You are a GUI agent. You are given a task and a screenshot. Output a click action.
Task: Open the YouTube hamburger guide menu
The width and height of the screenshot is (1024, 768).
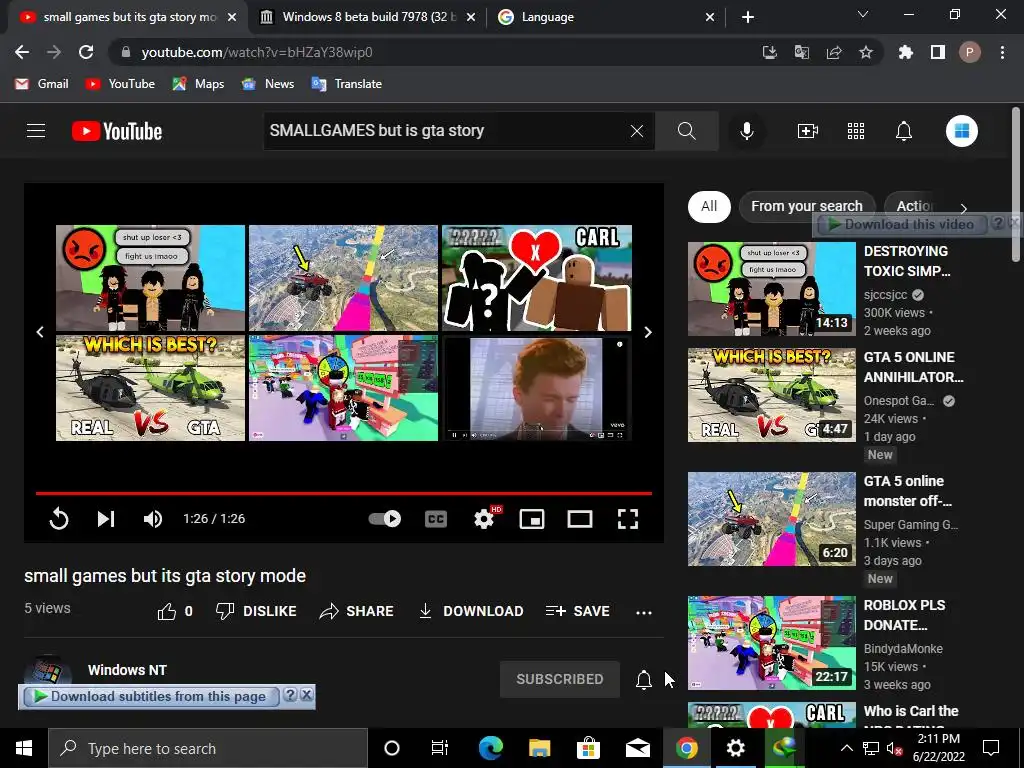(x=36, y=131)
